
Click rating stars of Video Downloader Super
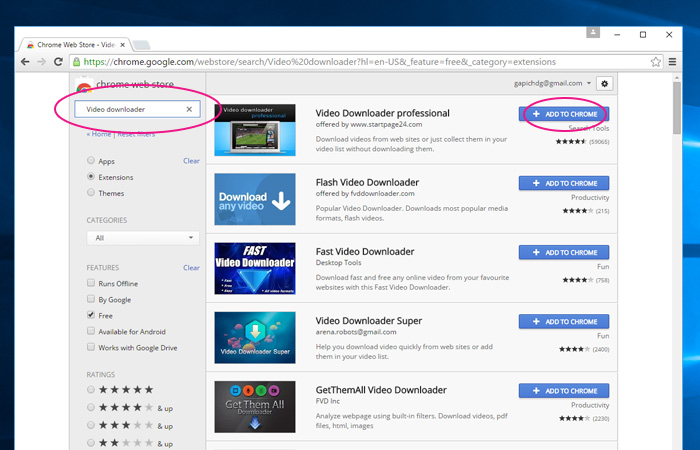(575, 349)
